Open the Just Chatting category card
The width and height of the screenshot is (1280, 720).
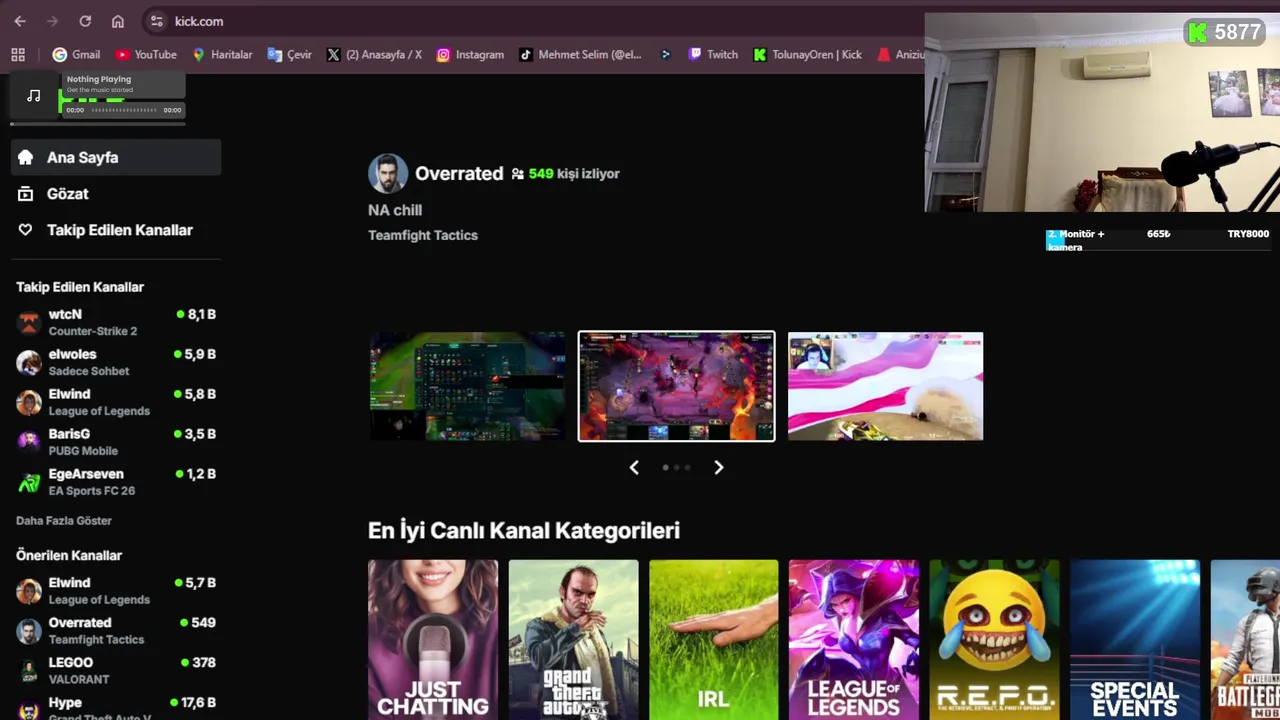click(433, 640)
